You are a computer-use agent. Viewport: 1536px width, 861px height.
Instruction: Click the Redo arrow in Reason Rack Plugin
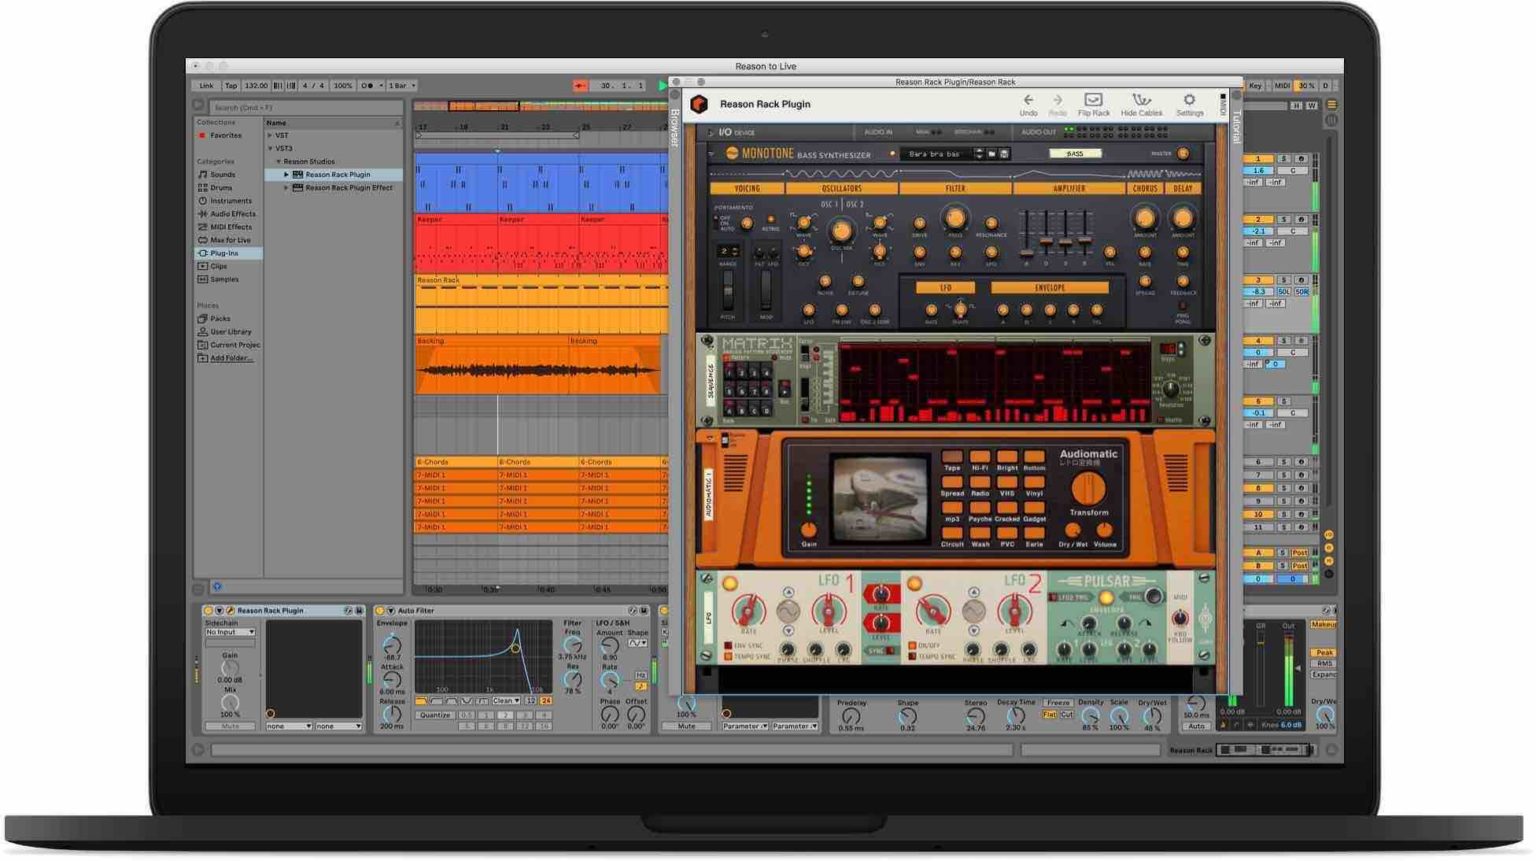[x=1057, y=100]
